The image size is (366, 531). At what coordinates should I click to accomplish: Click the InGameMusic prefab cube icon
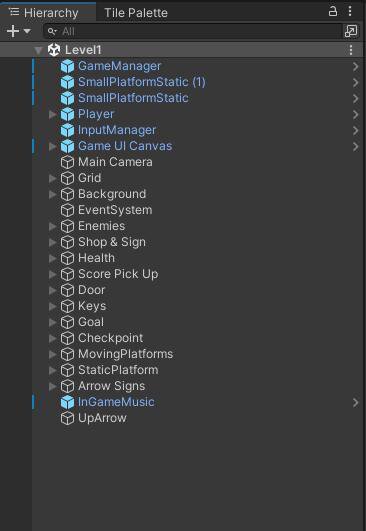pyautogui.click(x=67, y=402)
